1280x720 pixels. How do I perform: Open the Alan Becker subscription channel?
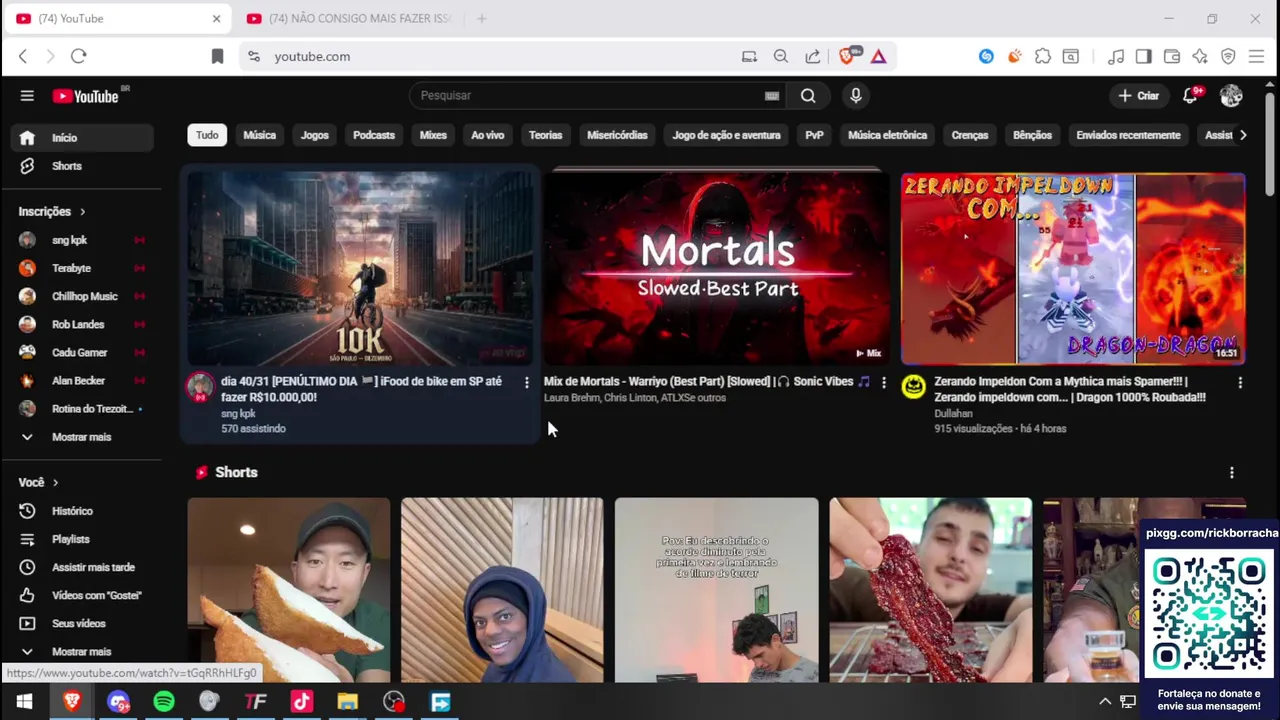82,381
